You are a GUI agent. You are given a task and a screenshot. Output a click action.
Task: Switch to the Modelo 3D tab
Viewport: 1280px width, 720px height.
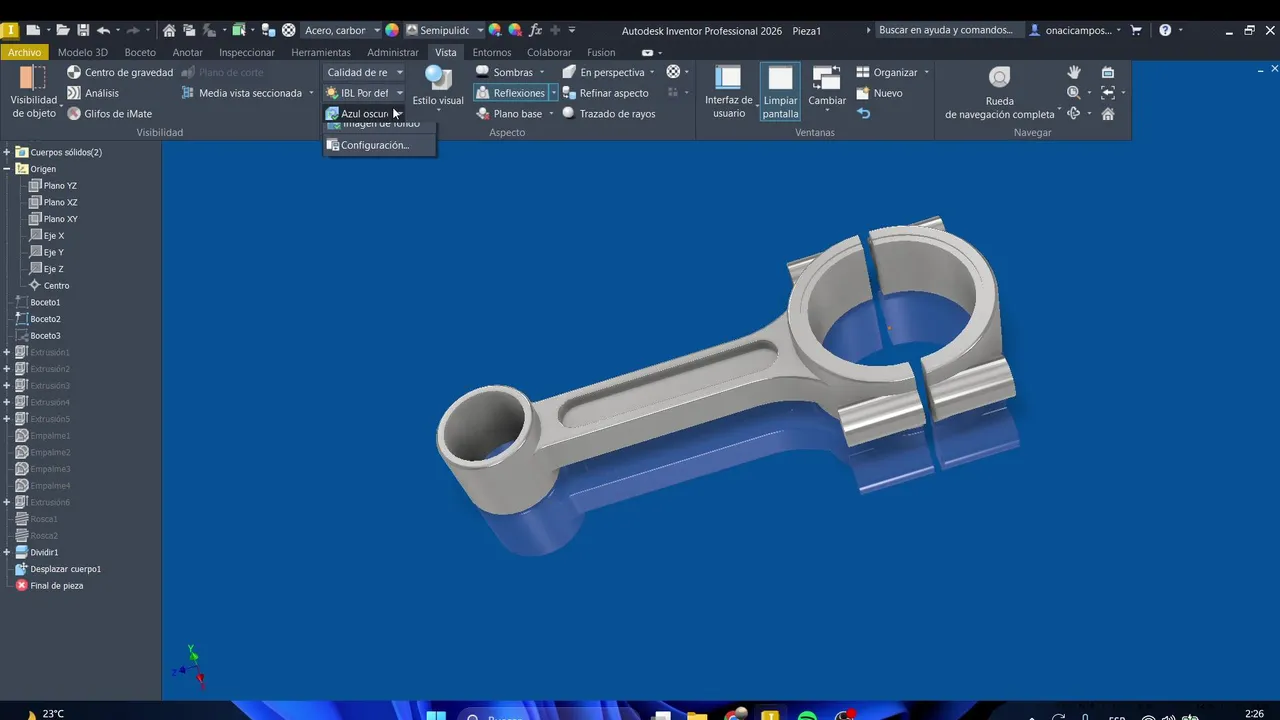pos(83,52)
